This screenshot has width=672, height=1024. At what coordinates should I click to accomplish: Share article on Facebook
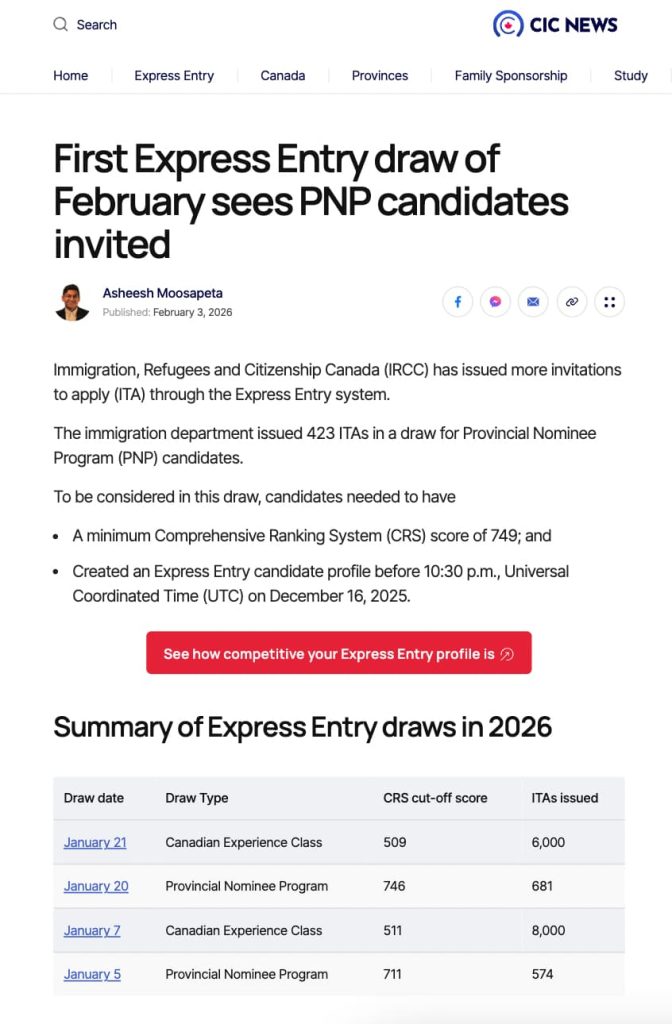click(x=457, y=301)
